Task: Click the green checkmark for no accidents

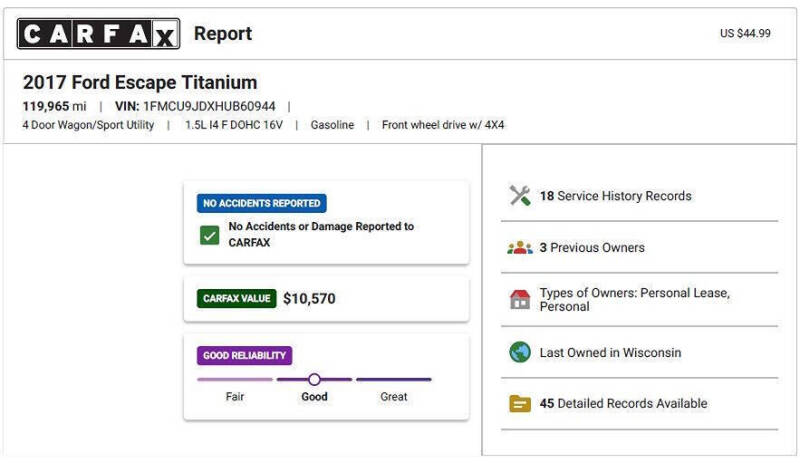Action: [x=209, y=235]
